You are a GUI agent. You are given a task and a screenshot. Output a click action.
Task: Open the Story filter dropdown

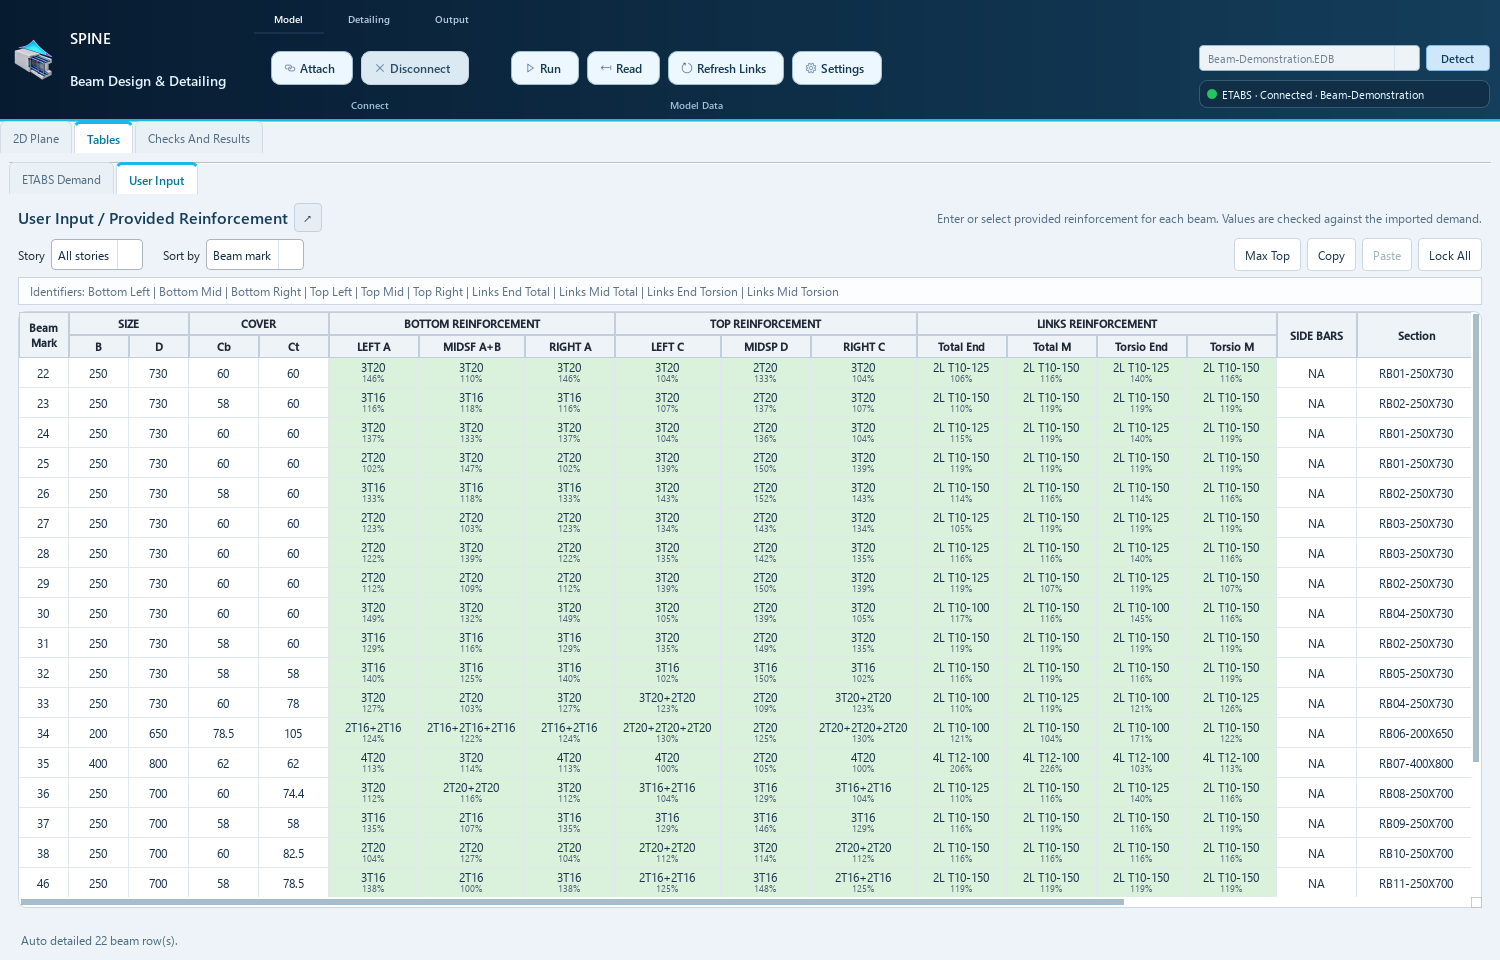pos(97,255)
